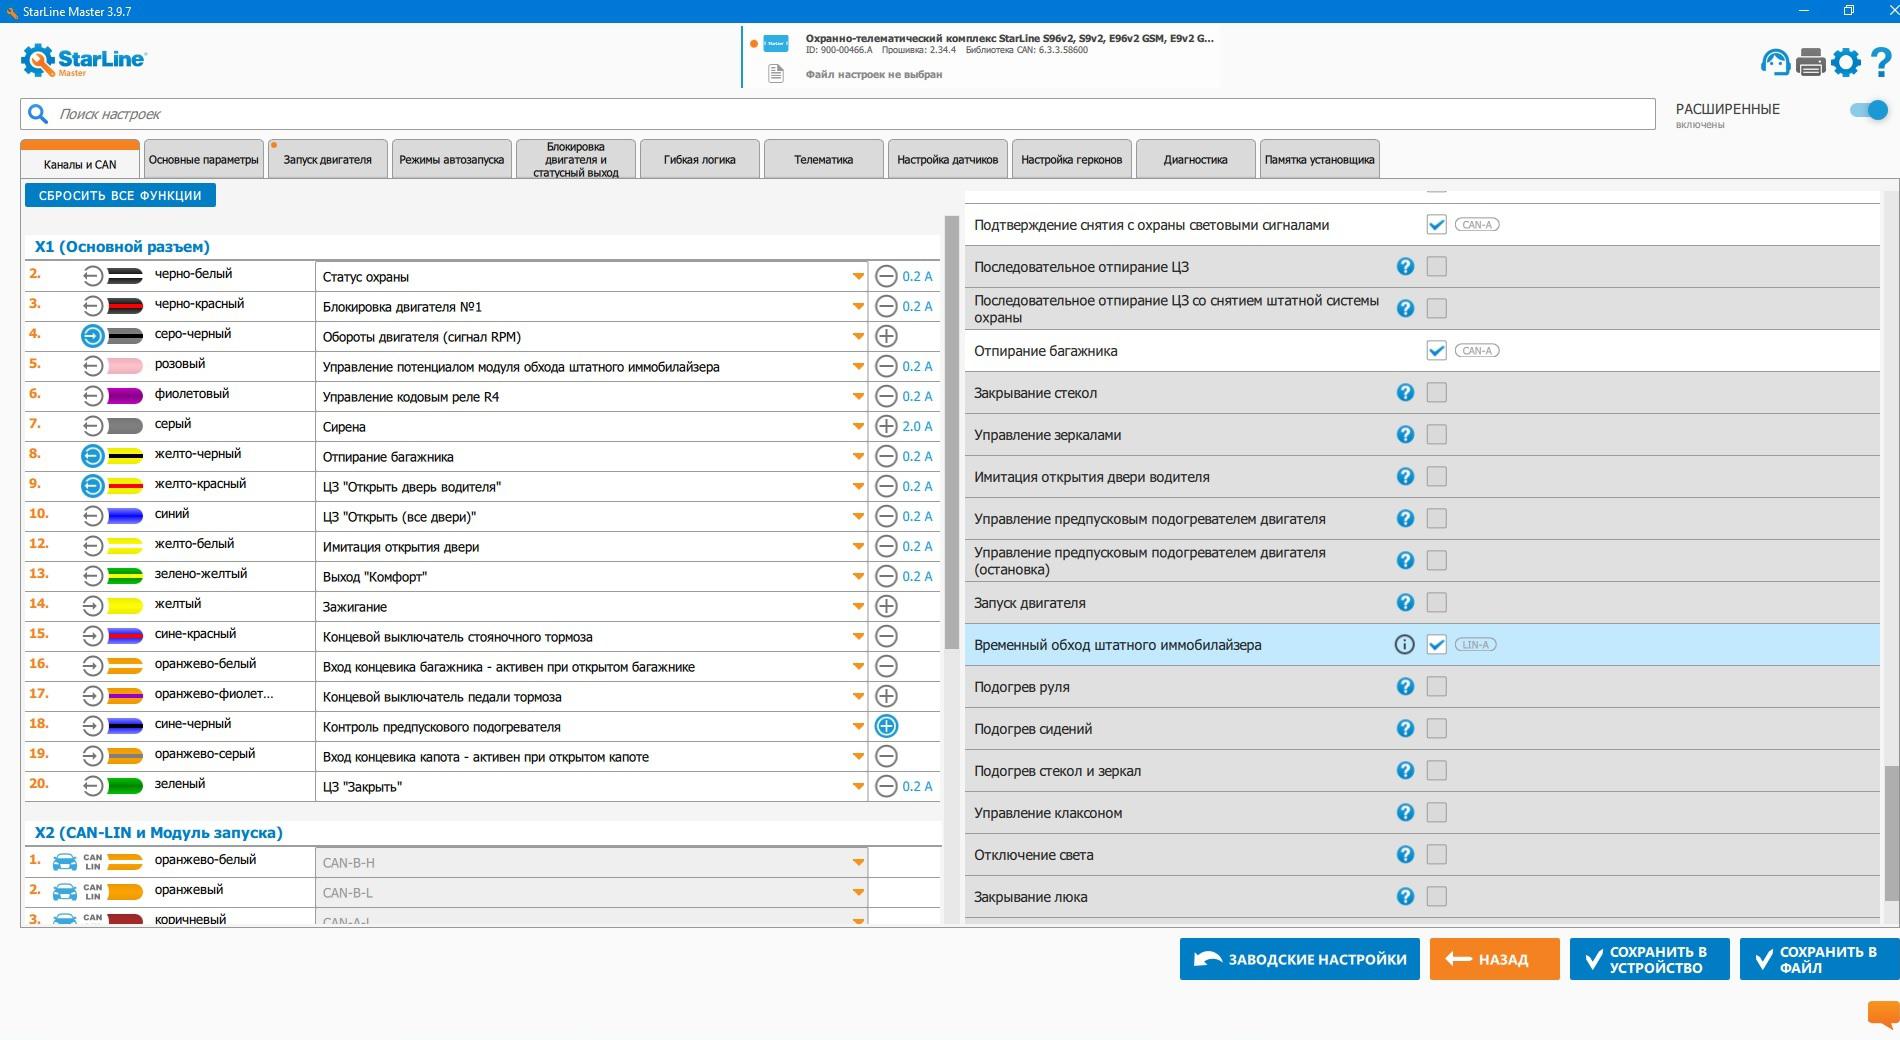Open help icon for Управление зеркалами
The width and height of the screenshot is (1900, 1040).
(1405, 434)
